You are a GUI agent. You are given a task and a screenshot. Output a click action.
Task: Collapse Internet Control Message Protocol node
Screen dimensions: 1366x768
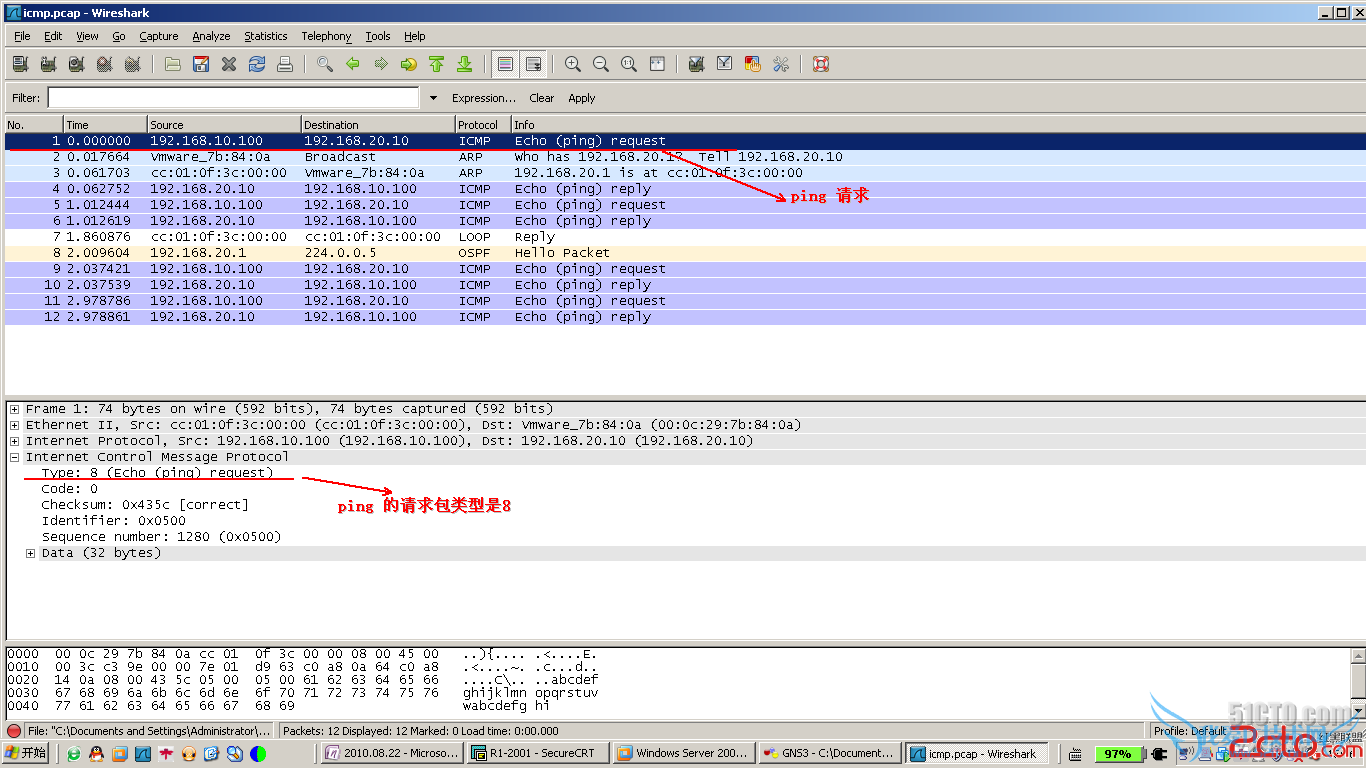pos(14,457)
